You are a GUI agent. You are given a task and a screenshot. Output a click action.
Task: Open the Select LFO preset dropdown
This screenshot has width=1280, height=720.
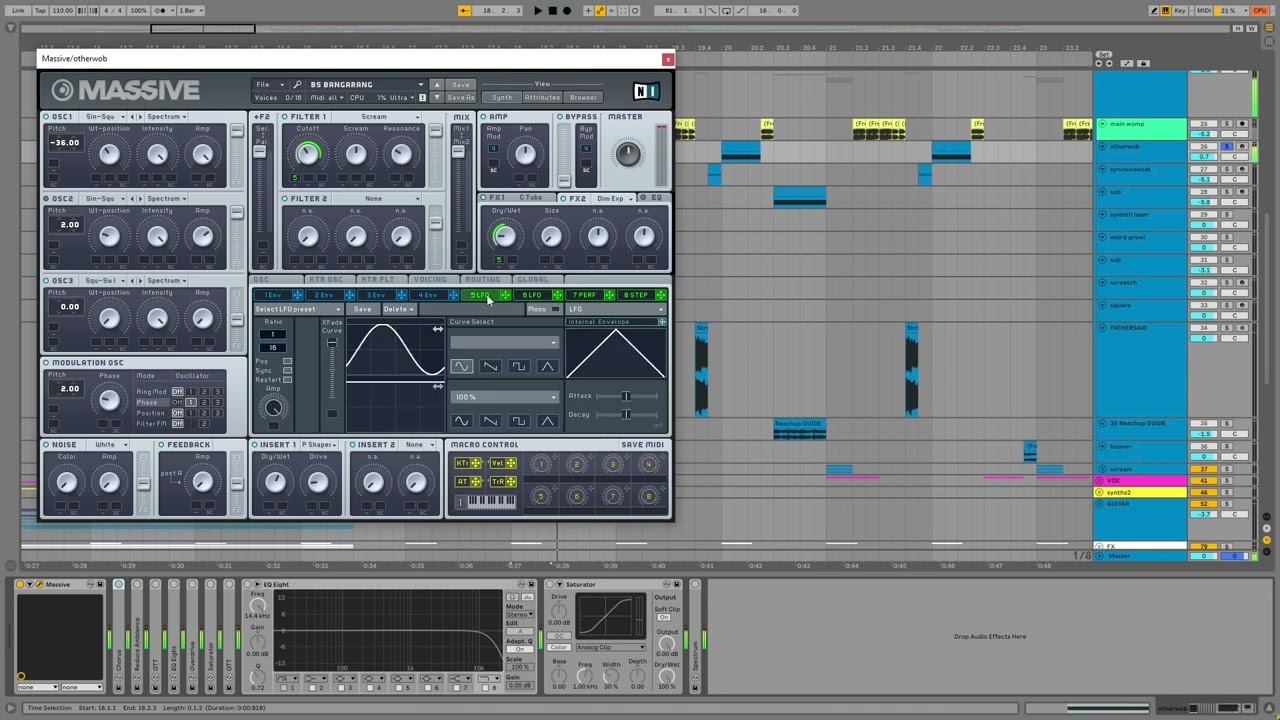point(298,309)
